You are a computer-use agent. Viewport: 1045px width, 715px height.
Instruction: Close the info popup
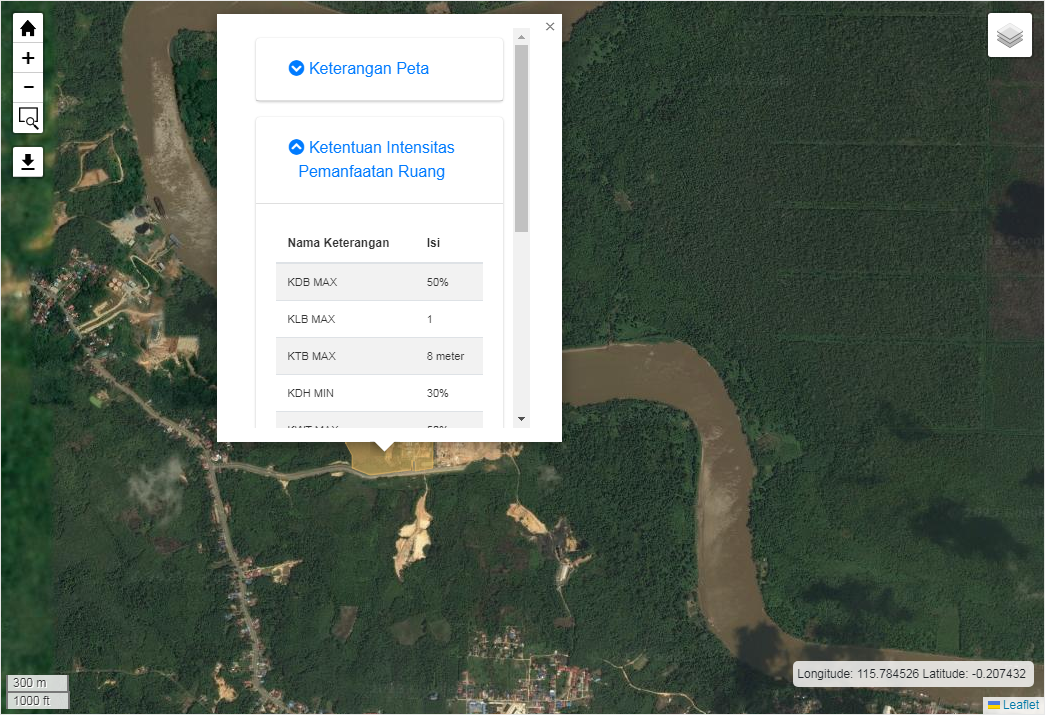[550, 27]
